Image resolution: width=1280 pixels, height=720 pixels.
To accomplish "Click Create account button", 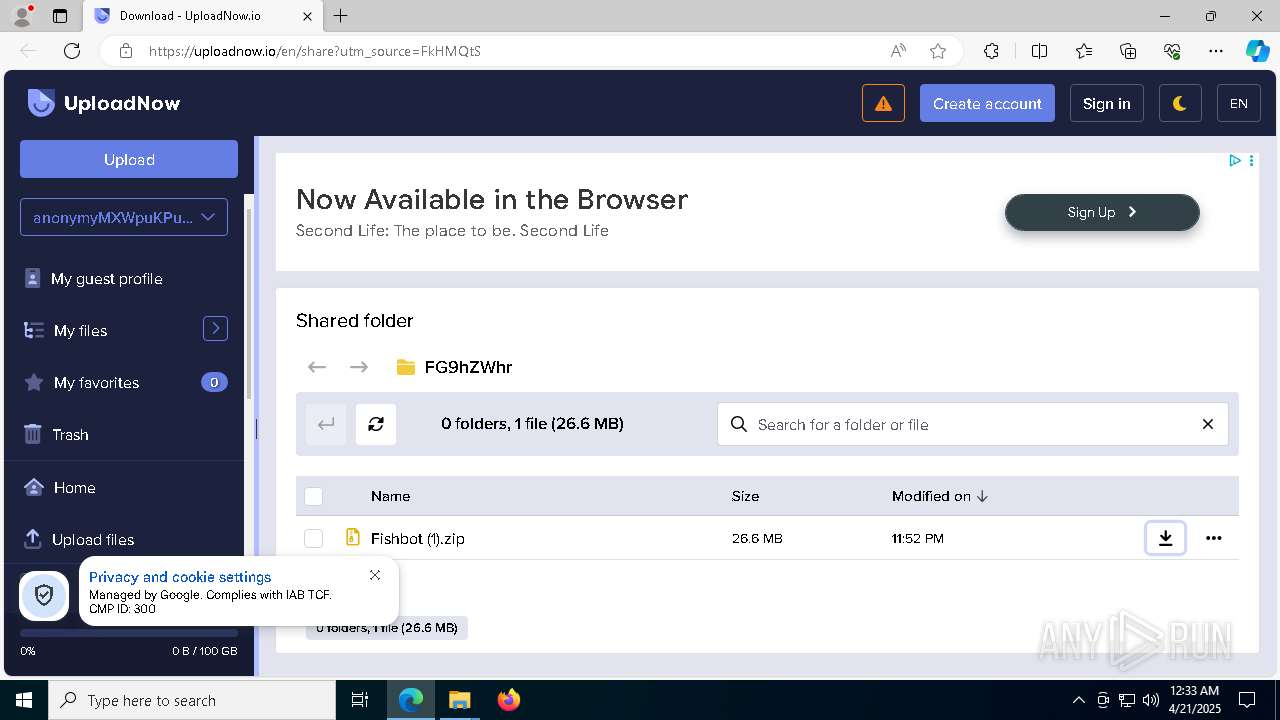I will (x=987, y=103).
